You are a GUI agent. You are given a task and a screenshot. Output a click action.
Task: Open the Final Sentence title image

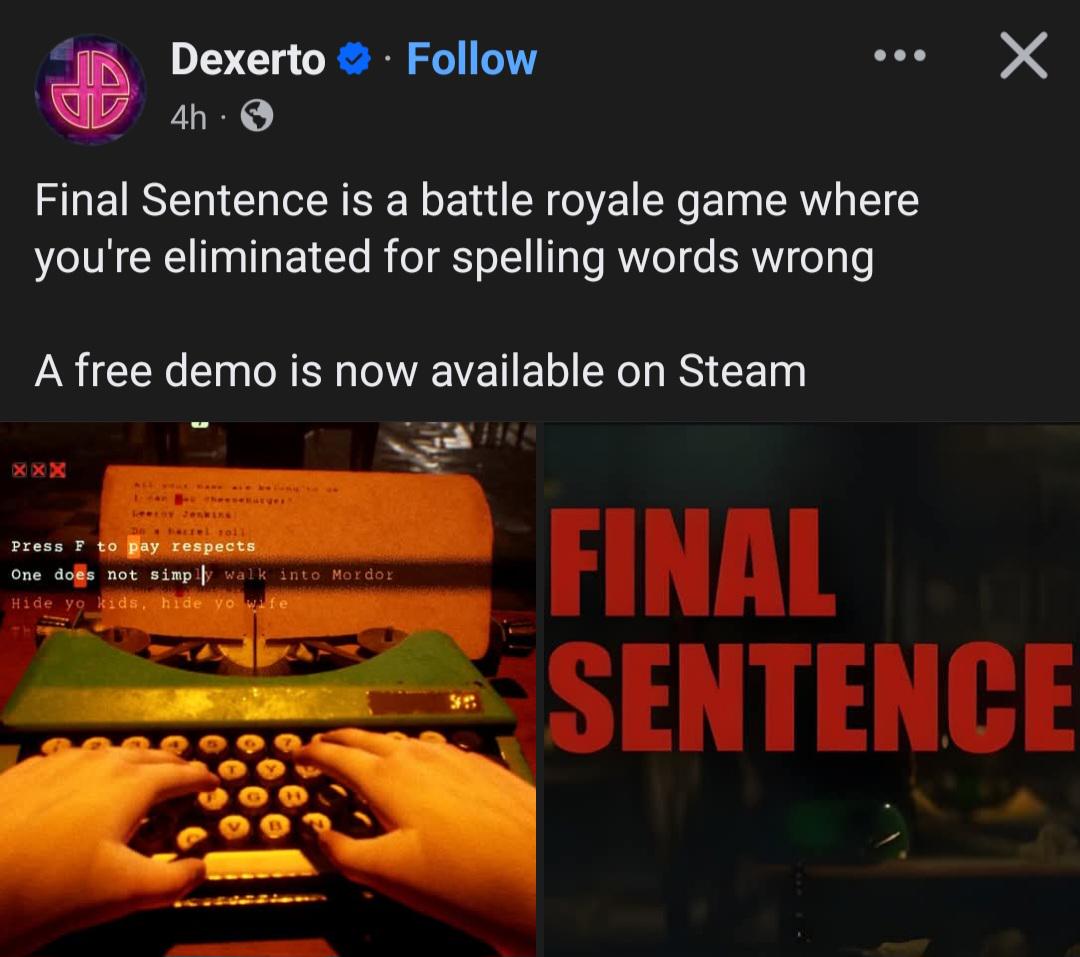click(812, 689)
